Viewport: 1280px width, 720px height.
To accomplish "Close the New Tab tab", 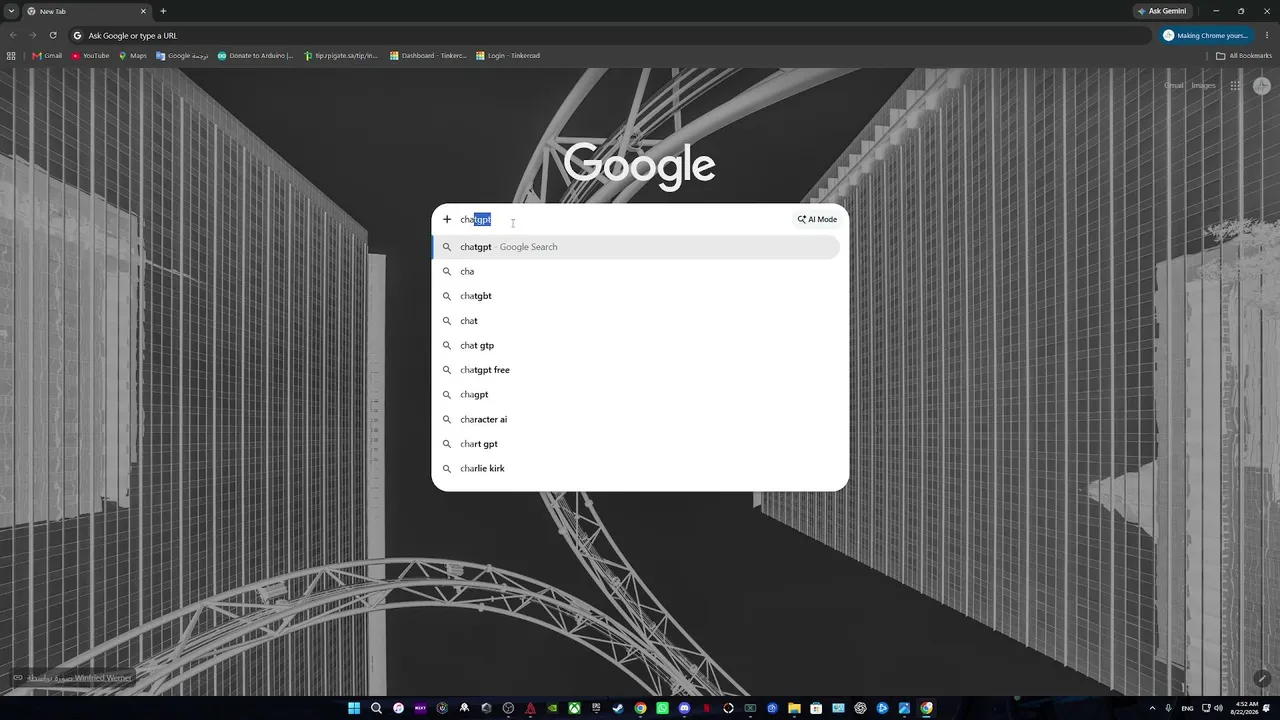I will point(143,11).
